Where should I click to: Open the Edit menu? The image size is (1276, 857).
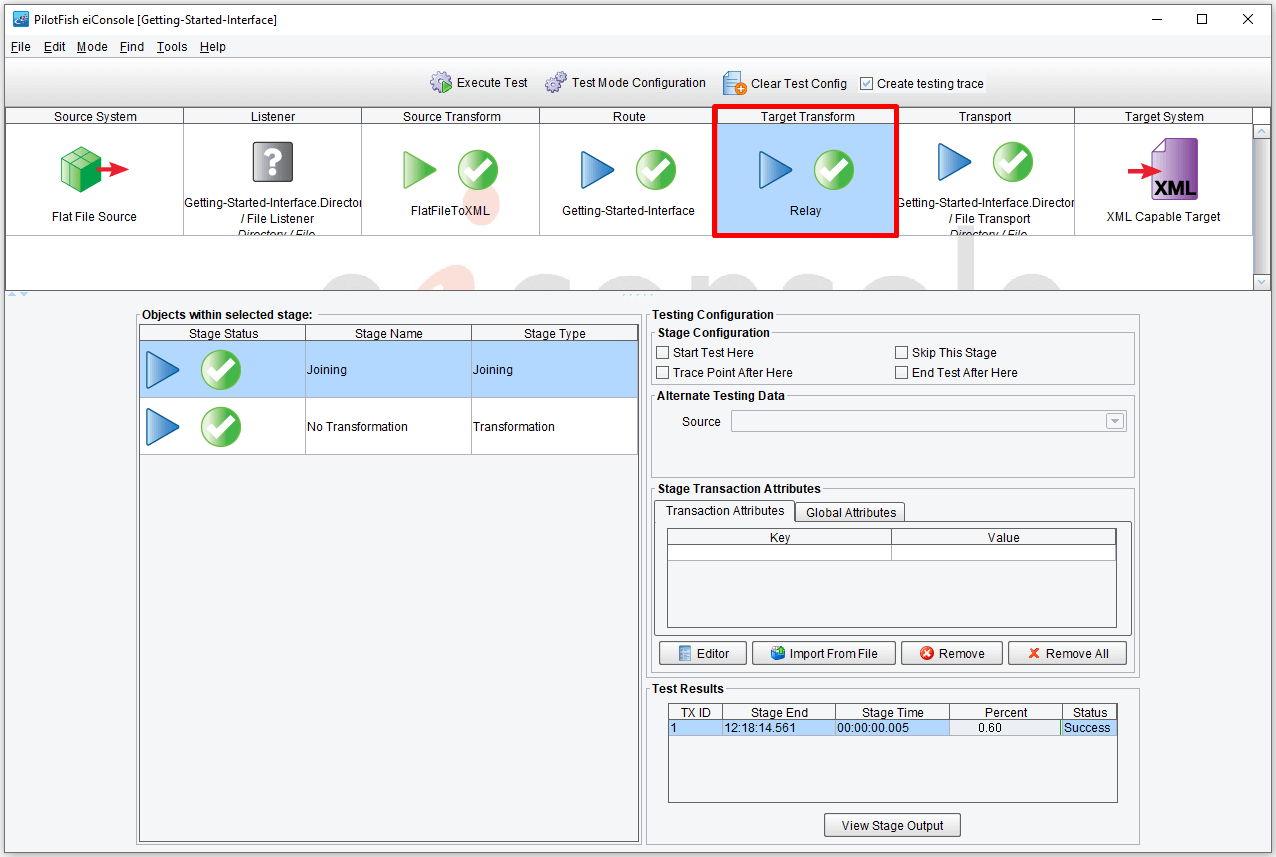click(55, 47)
